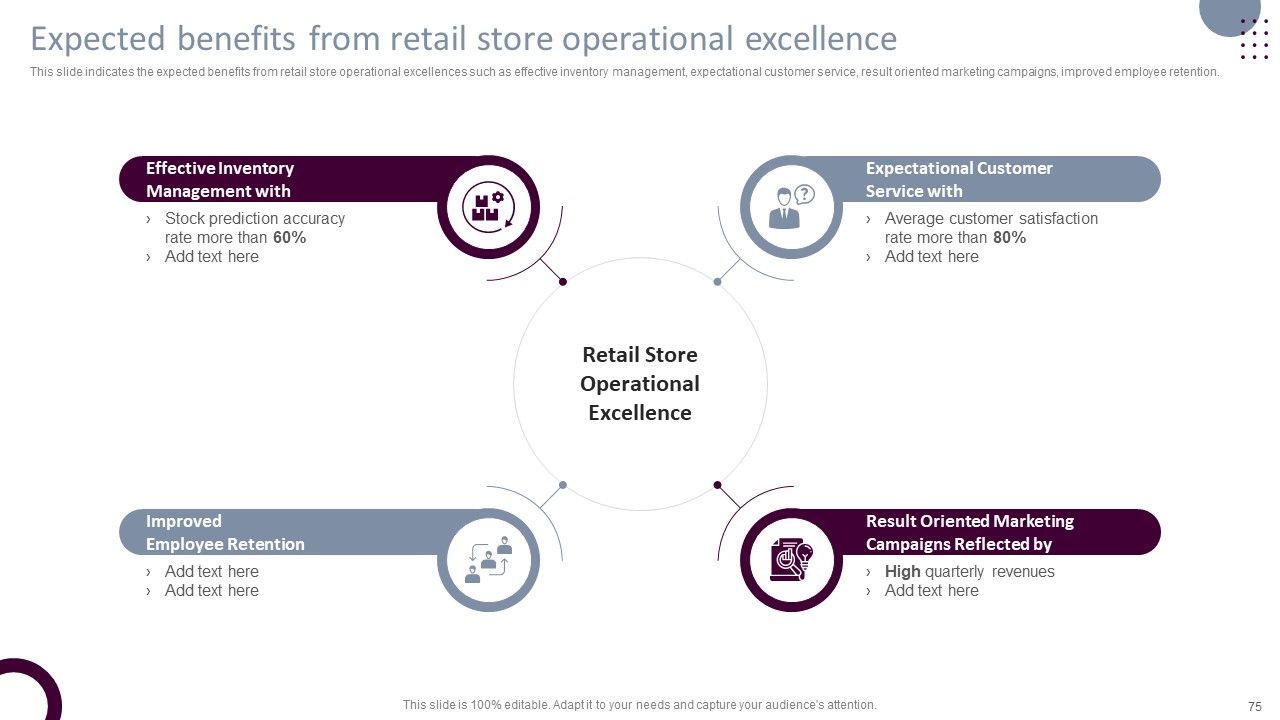Click the customer question mark icon
The height and width of the screenshot is (720, 1280).
coord(791,207)
